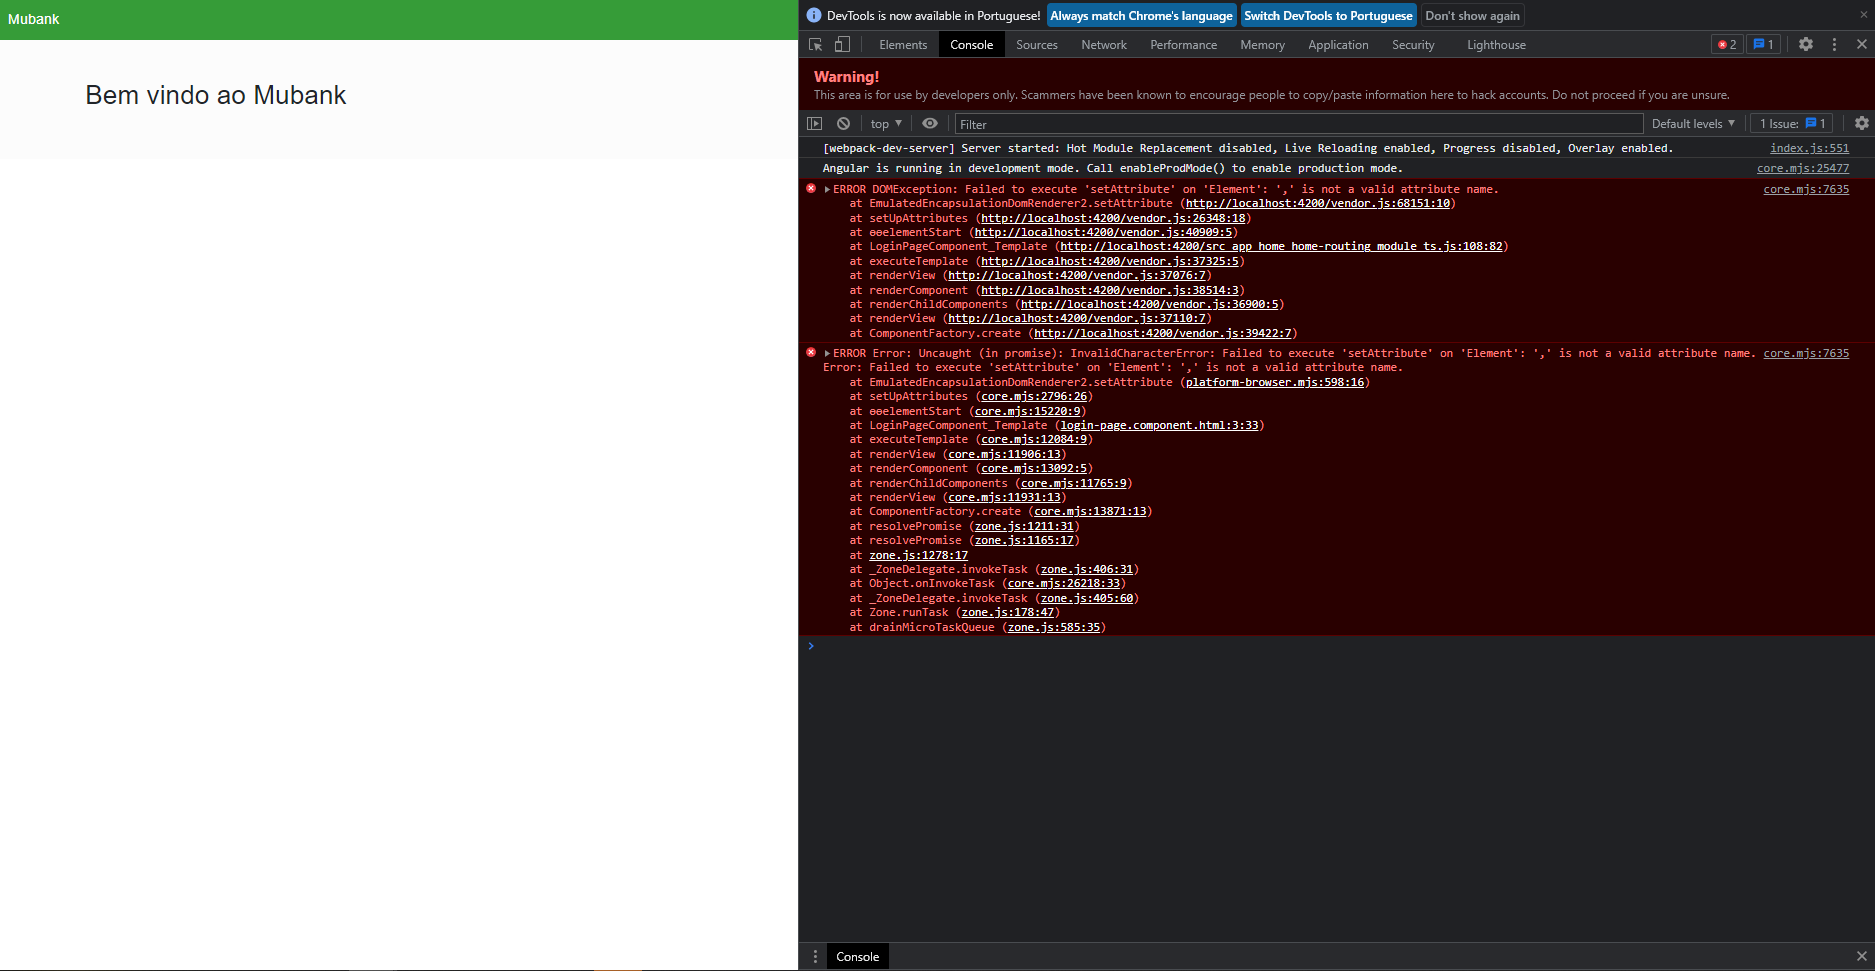Open the Memory tab
This screenshot has height=971, width=1875.
pyautogui.click(x=1262, y=45)
